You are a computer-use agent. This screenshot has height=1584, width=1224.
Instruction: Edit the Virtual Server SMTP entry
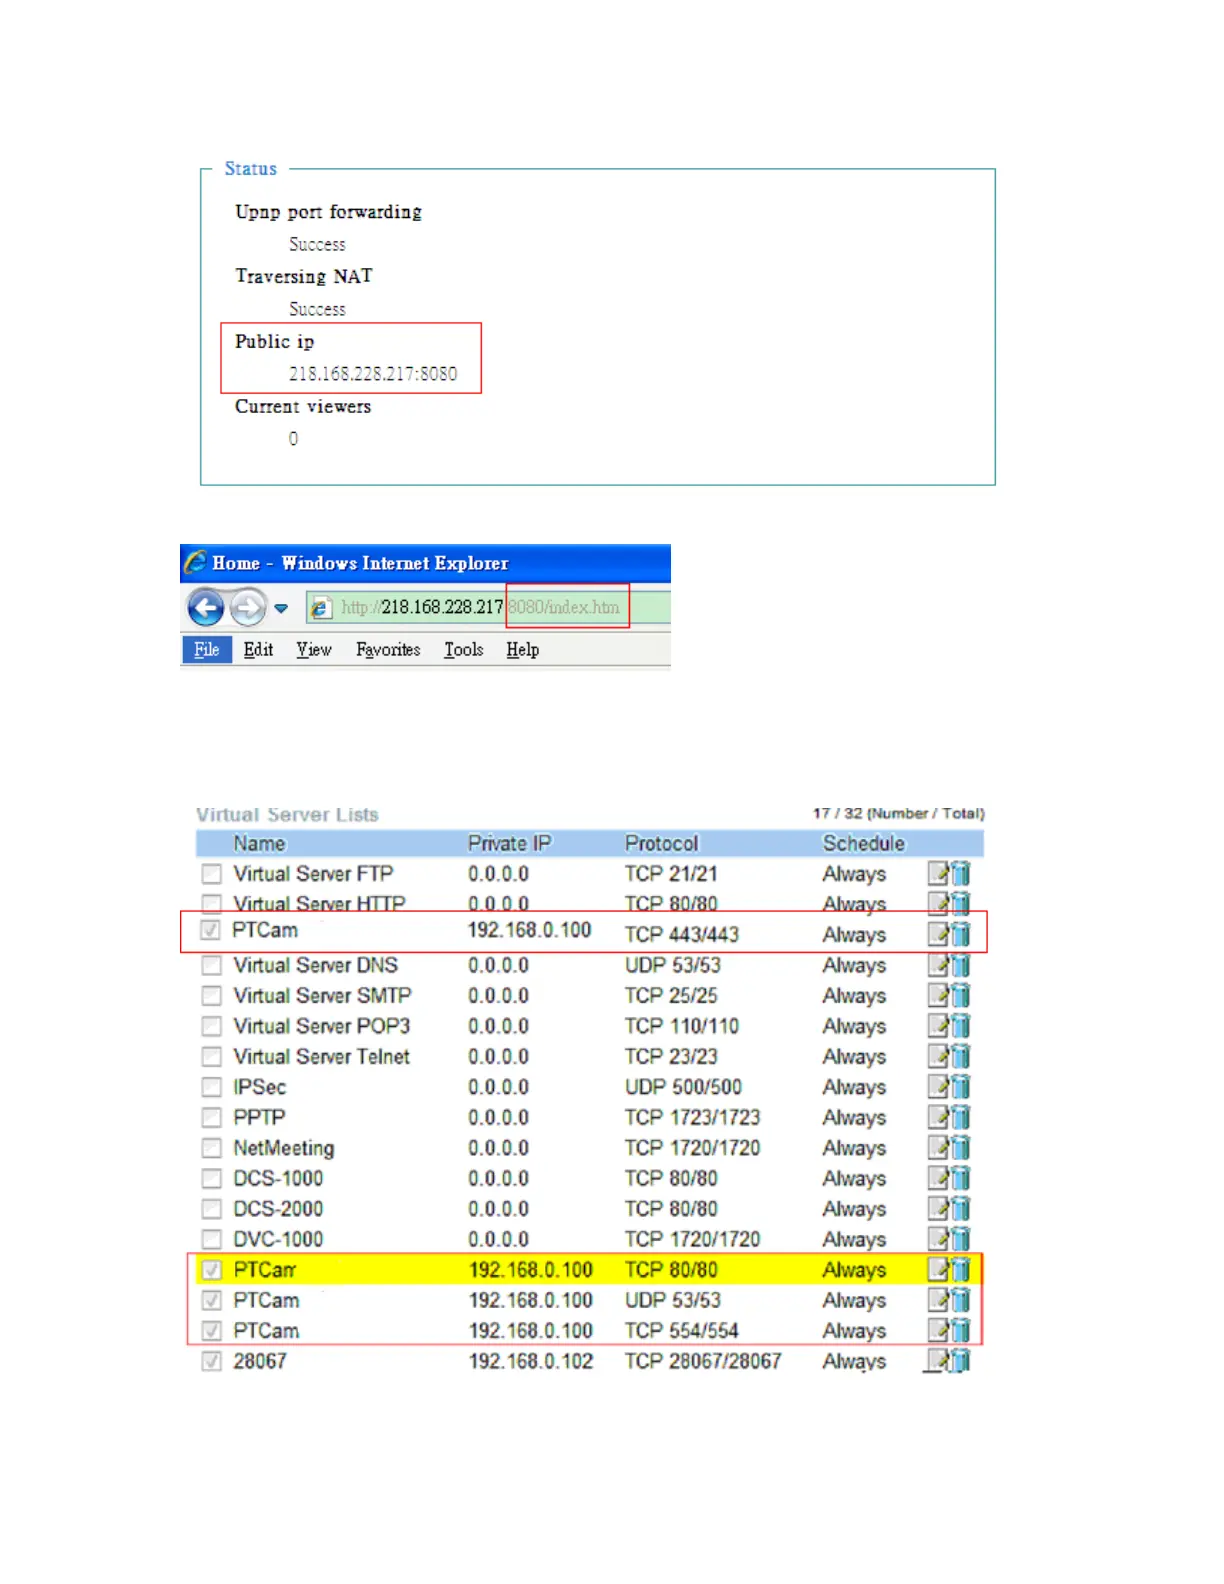point(938,995)
